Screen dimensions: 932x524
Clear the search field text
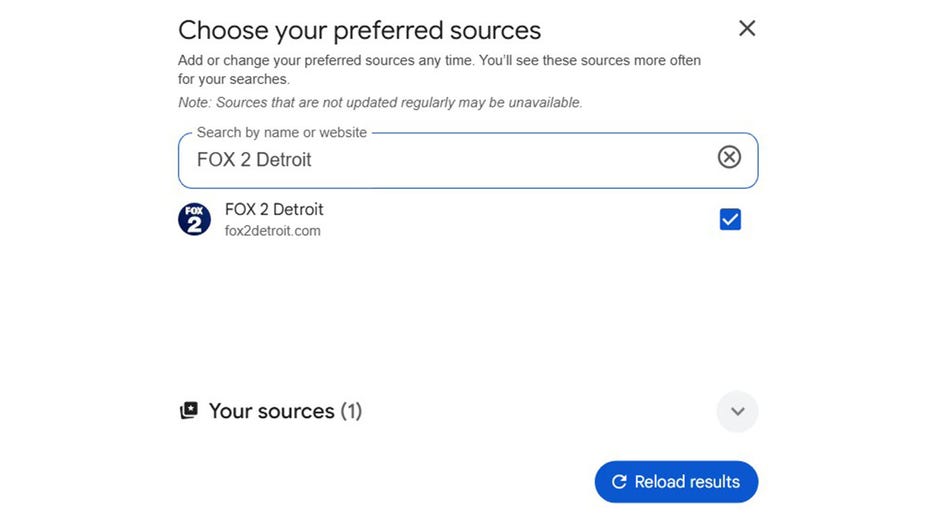(x=730, y=157)
